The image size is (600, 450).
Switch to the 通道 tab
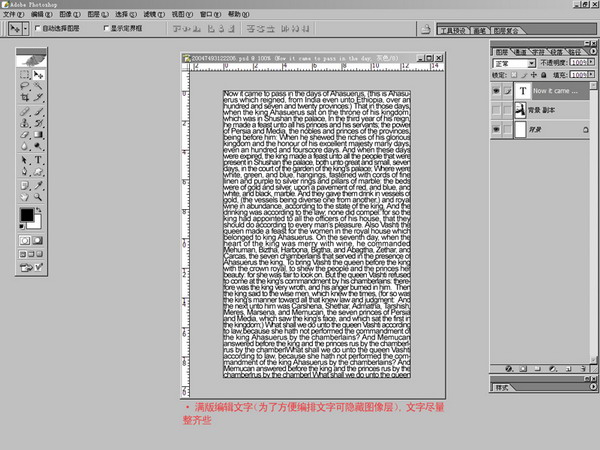(x=521, y=51)
